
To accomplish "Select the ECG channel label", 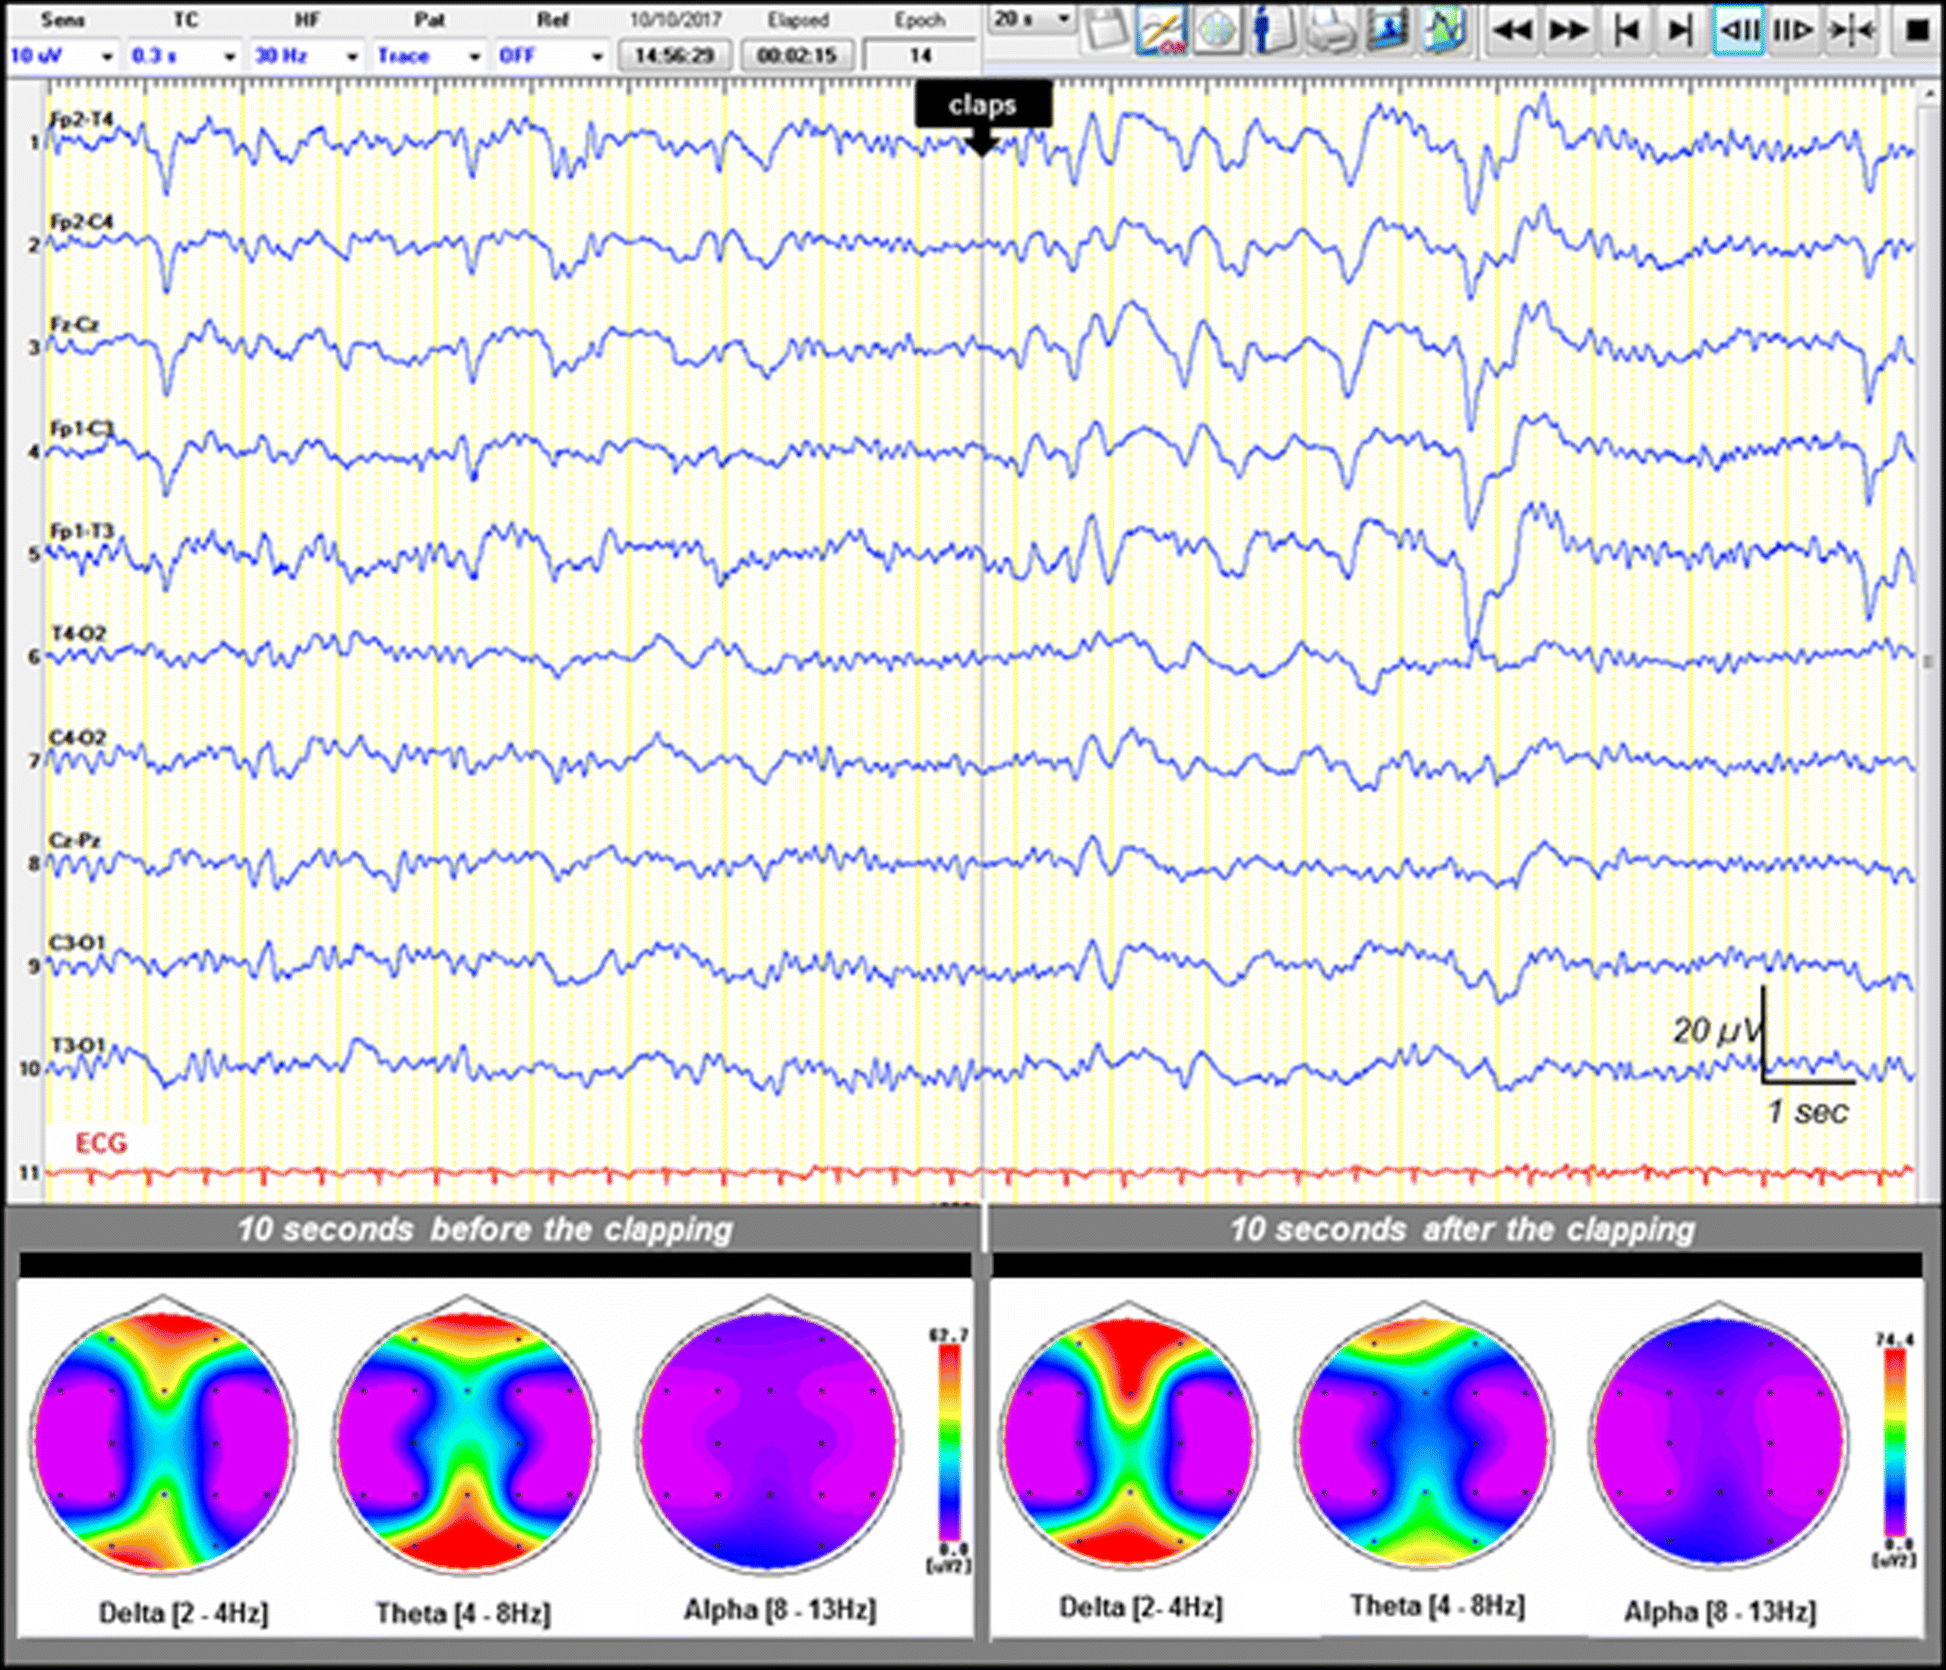I will pyautogui.click(x=101, y=1143).
